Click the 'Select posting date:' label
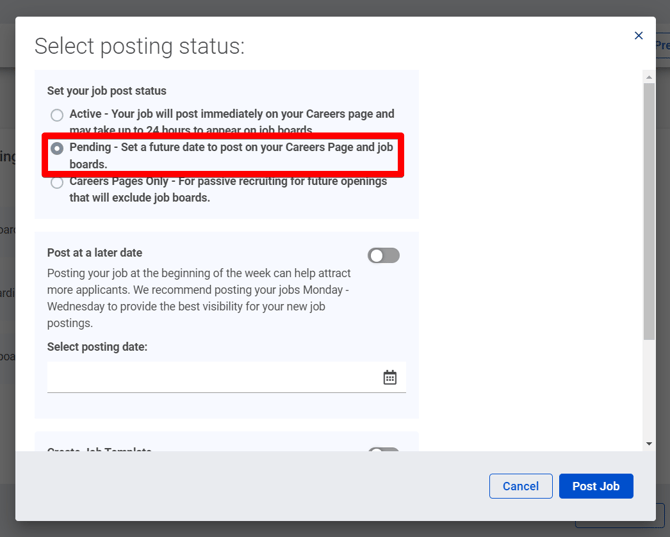 pyautogui.click(x=97, y=347)
